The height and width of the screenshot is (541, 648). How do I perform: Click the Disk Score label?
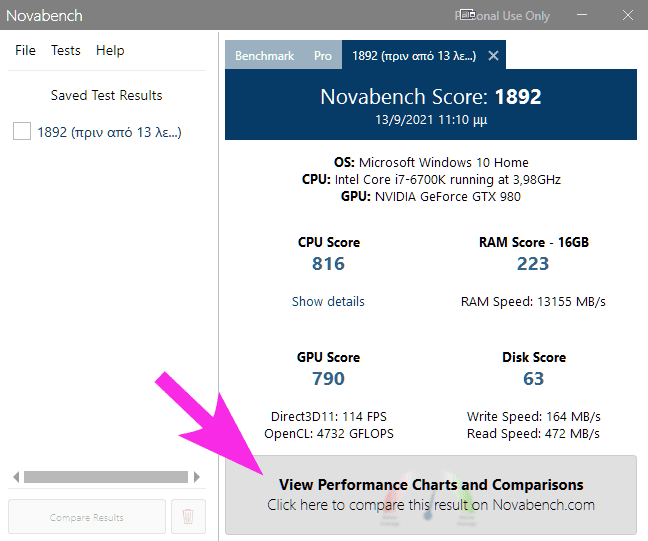click(x=534, y=357)
